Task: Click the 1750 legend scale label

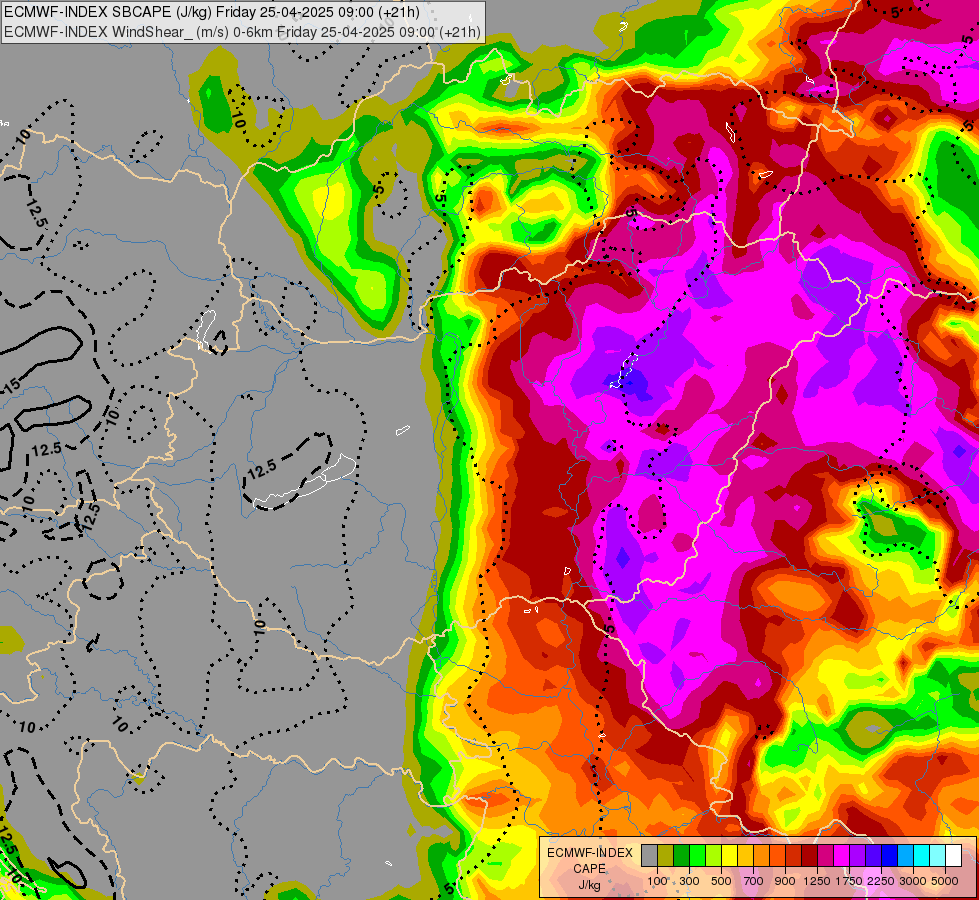Action: click(x=849, y=881)
